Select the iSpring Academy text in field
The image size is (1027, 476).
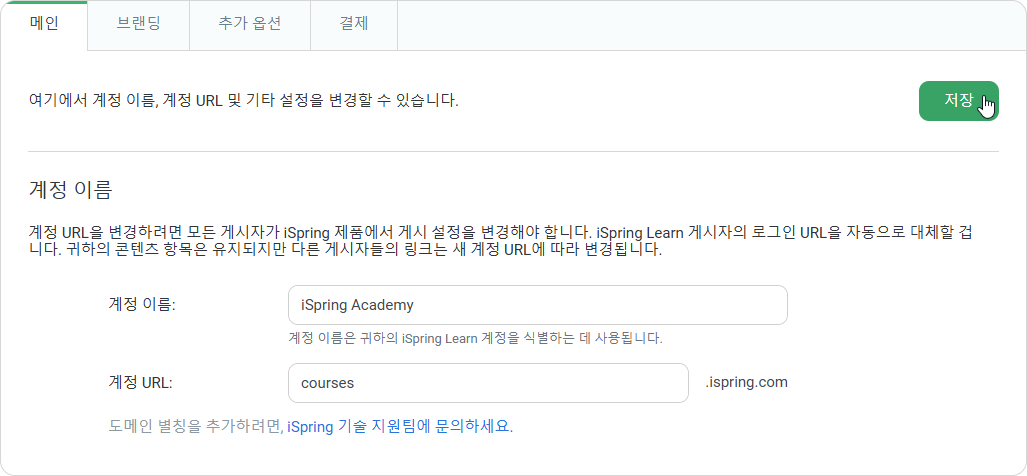(x=357, y=305)
